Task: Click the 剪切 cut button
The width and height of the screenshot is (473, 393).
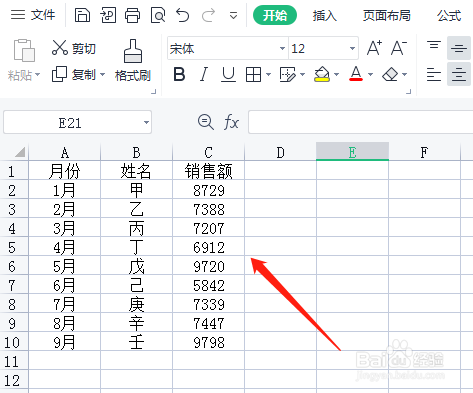Action: (74, 48)
